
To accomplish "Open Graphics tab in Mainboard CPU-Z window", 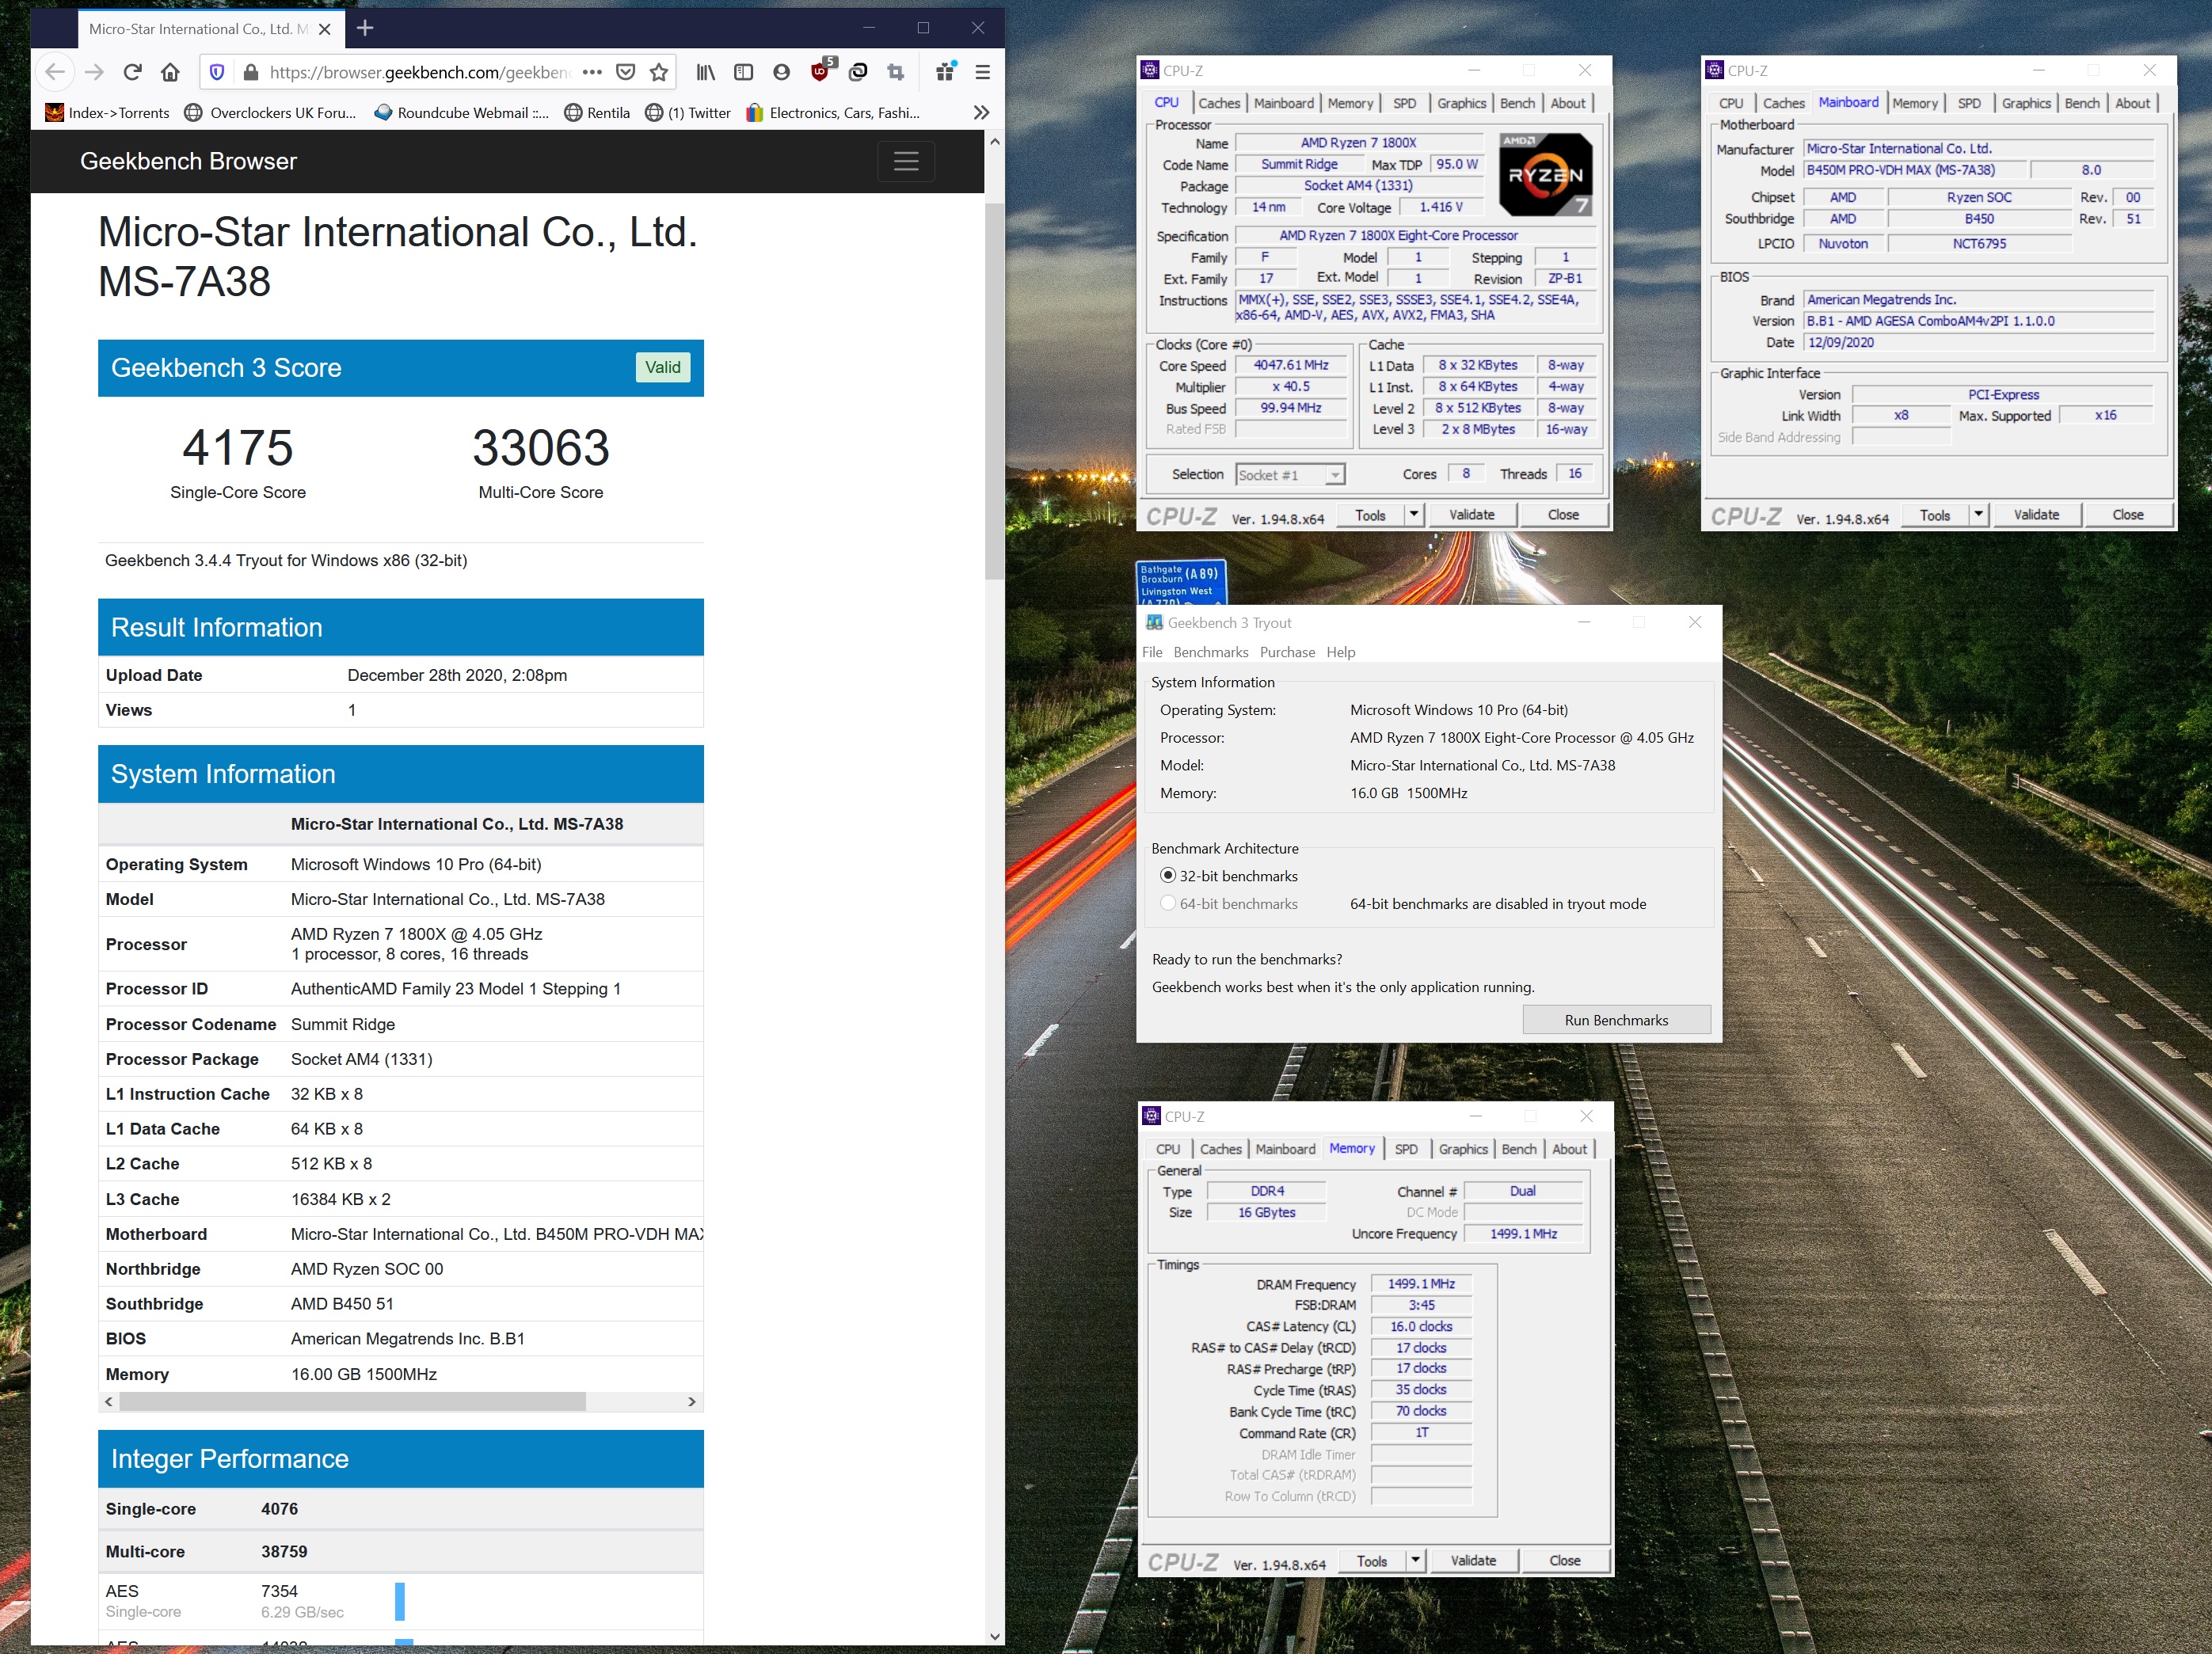I will 2026,103.
